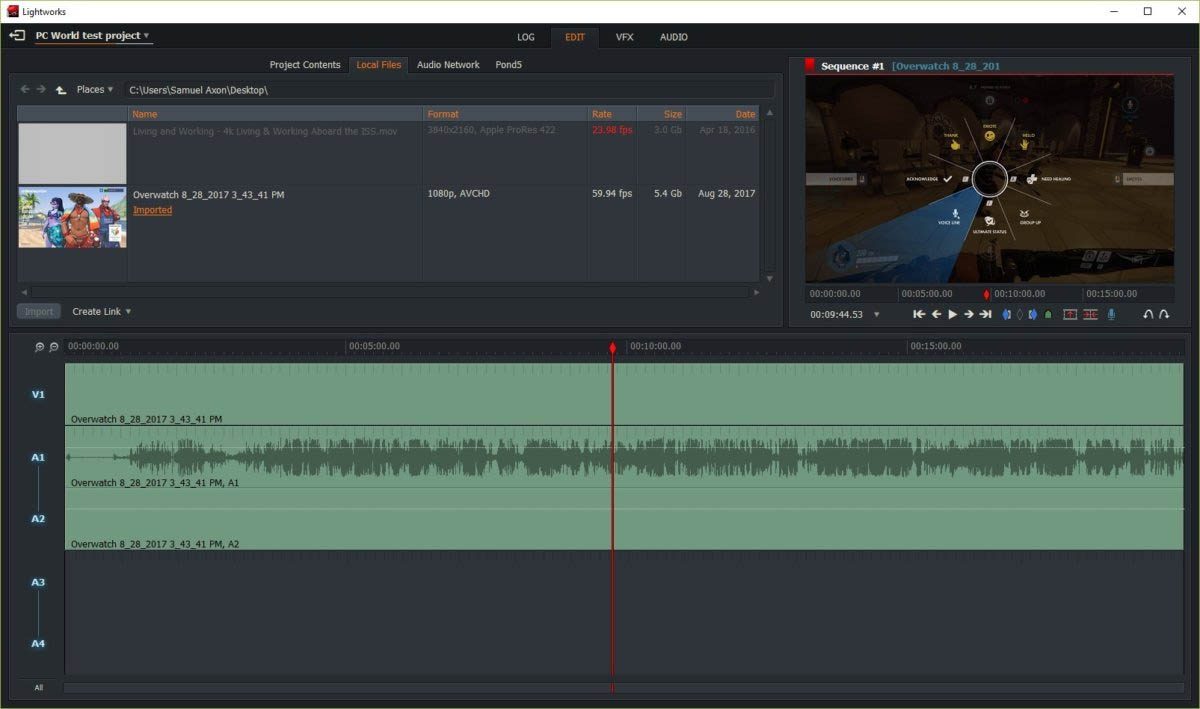Open the Create Link dropdown
This screenshot has width=1200, height=709.
(x=101, y=311)
